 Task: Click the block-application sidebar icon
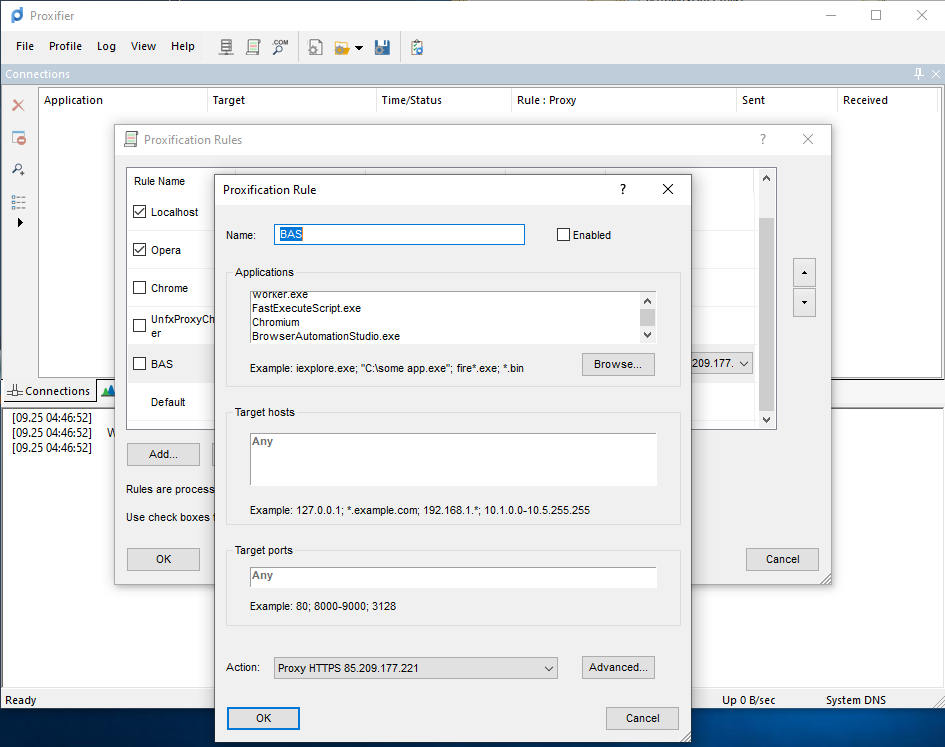click(19, 138)
